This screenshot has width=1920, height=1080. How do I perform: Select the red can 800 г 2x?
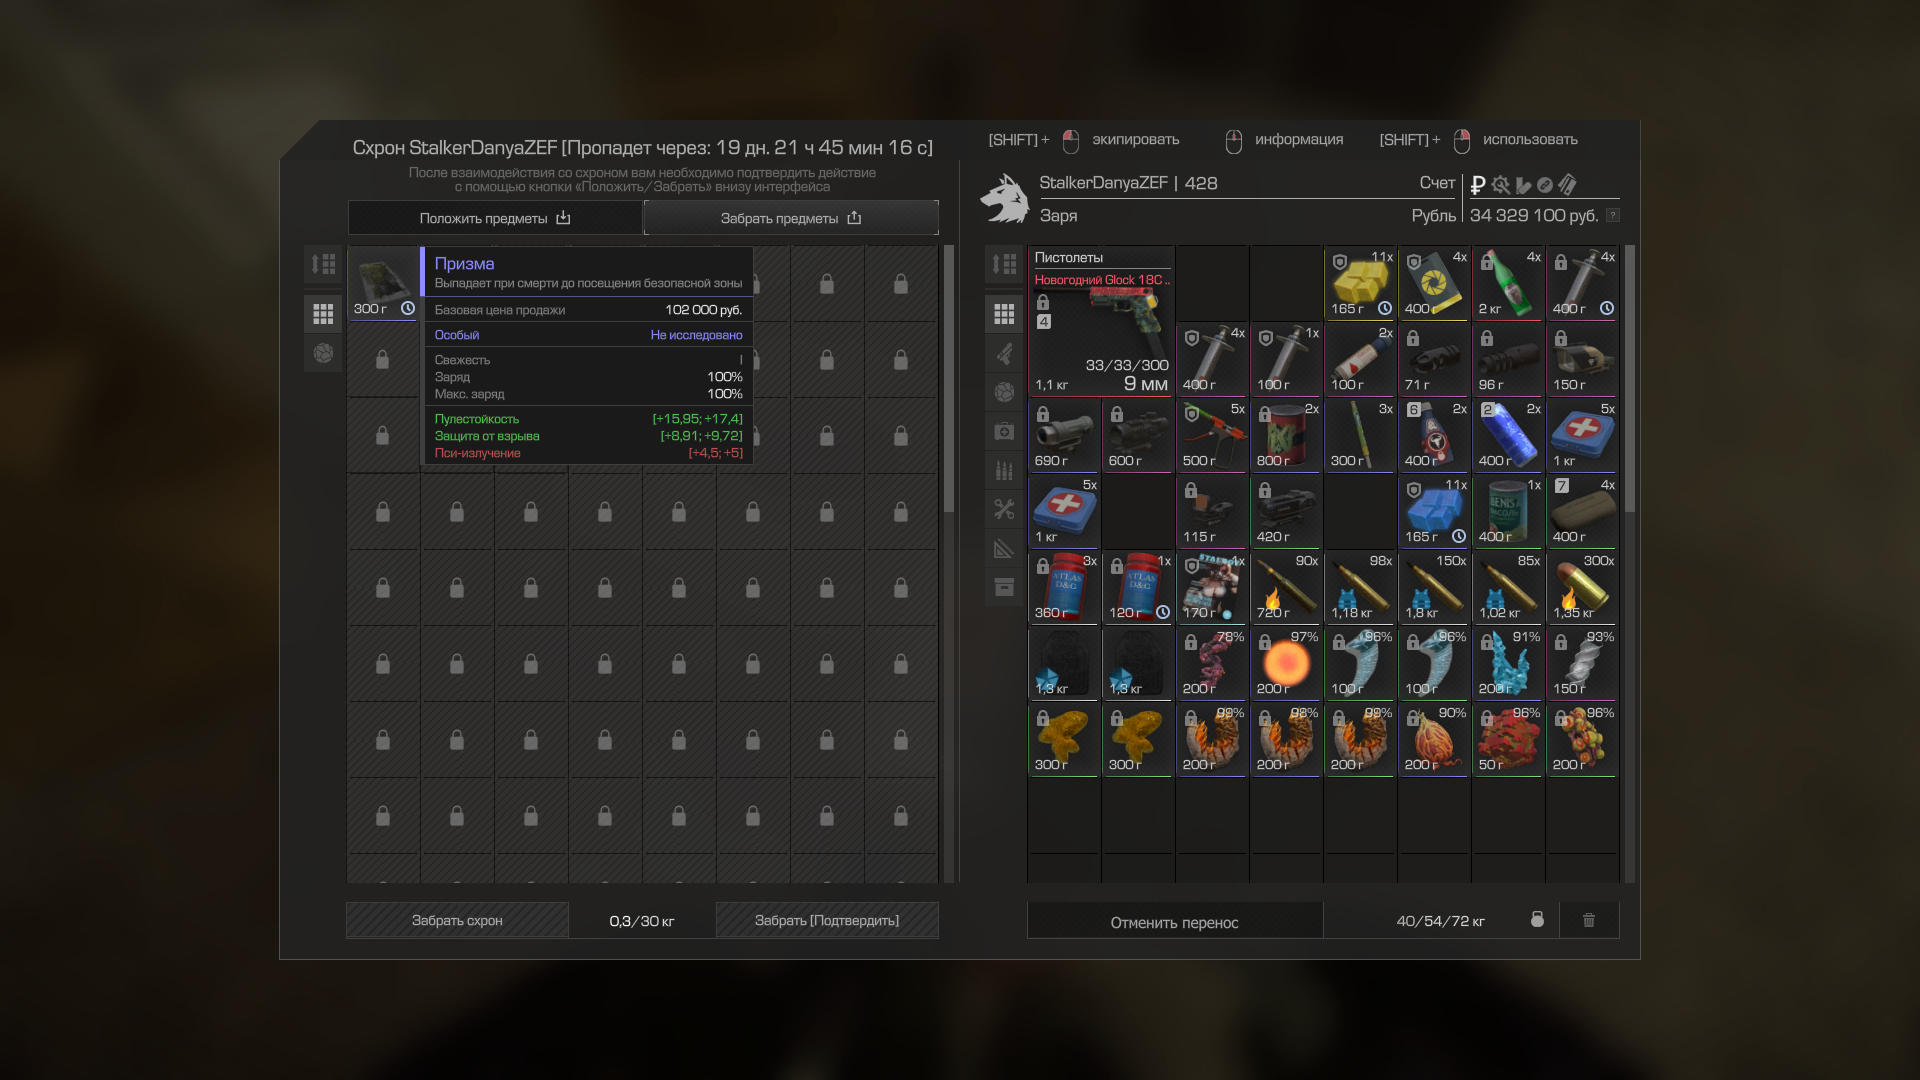pyautogui.click(x=1286, y=435)
